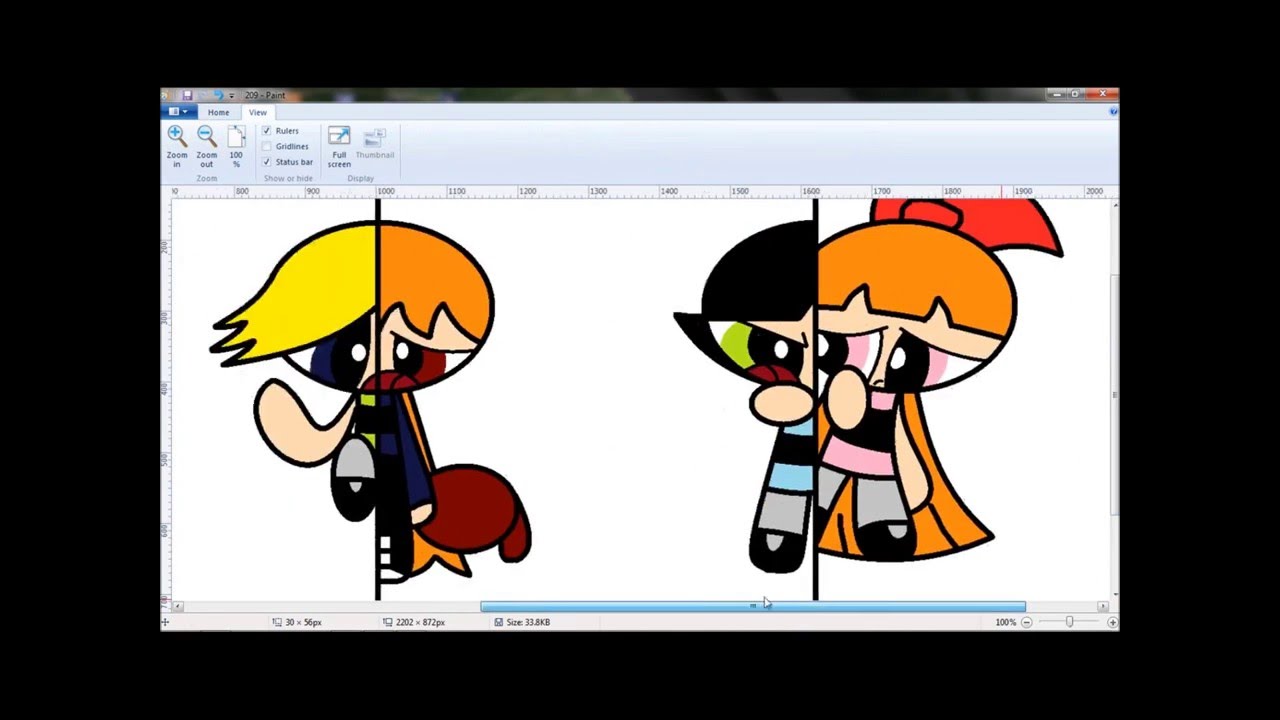Screen dimensions: 1280x720
Task: Click the status bar zoom-in plus button
Action: (1112, 622)
